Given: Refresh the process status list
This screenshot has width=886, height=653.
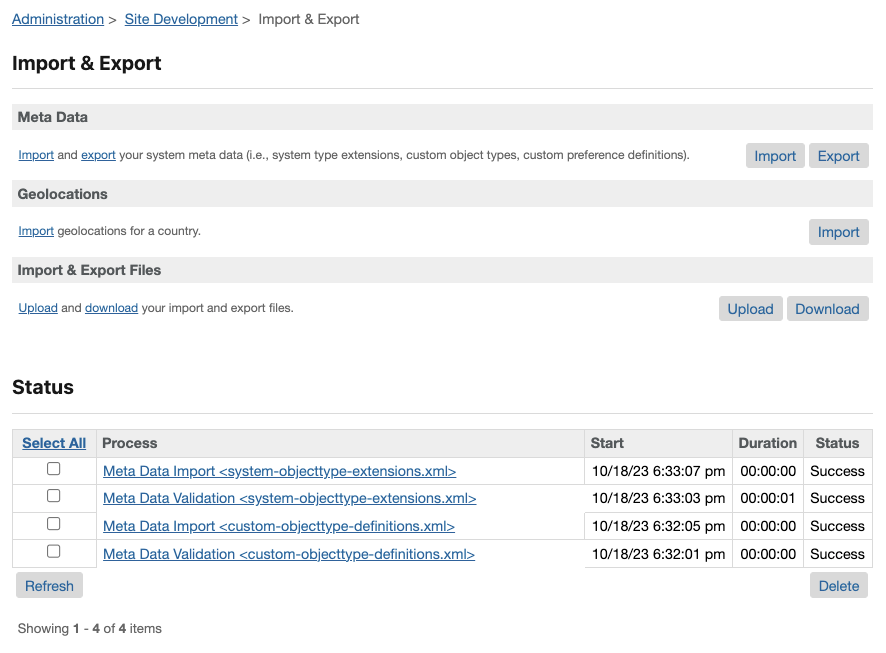Looking at the screenshot, I should tap(49, 585).
